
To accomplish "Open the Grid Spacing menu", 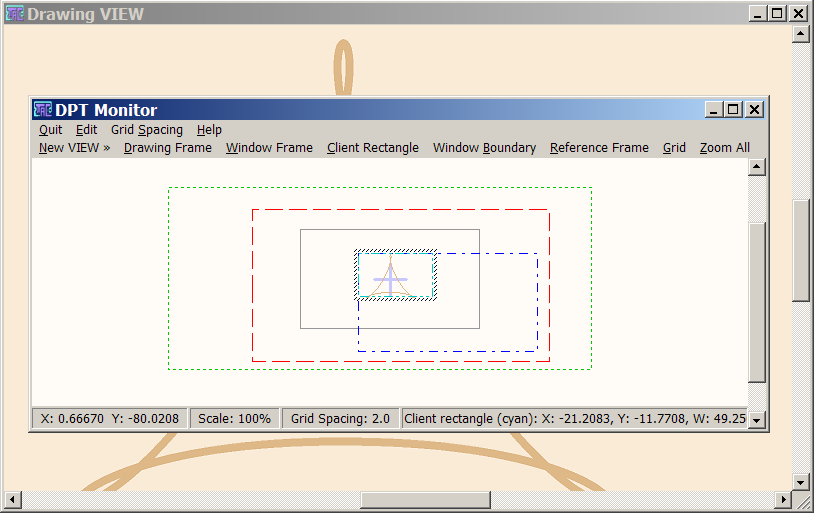I will pos(146,130).
